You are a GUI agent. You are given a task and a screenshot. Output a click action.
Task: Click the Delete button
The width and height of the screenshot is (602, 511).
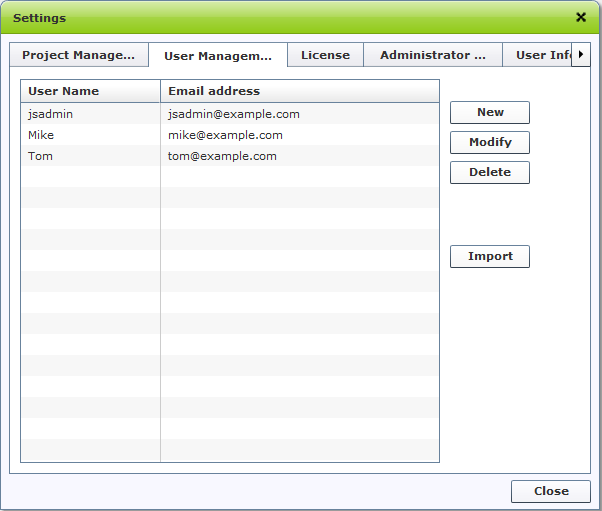(x=490, y=172)
